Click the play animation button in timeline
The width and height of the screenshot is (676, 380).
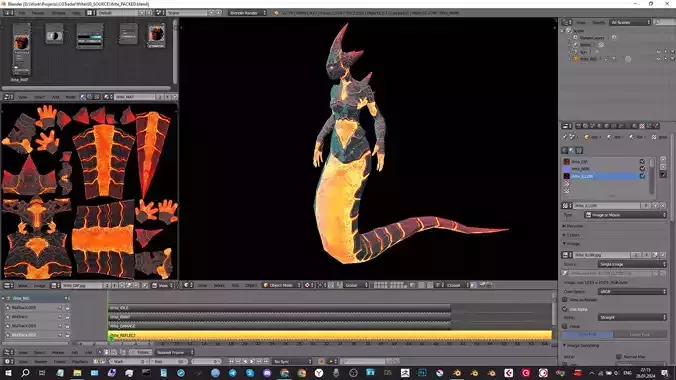(x=252, y=361)
